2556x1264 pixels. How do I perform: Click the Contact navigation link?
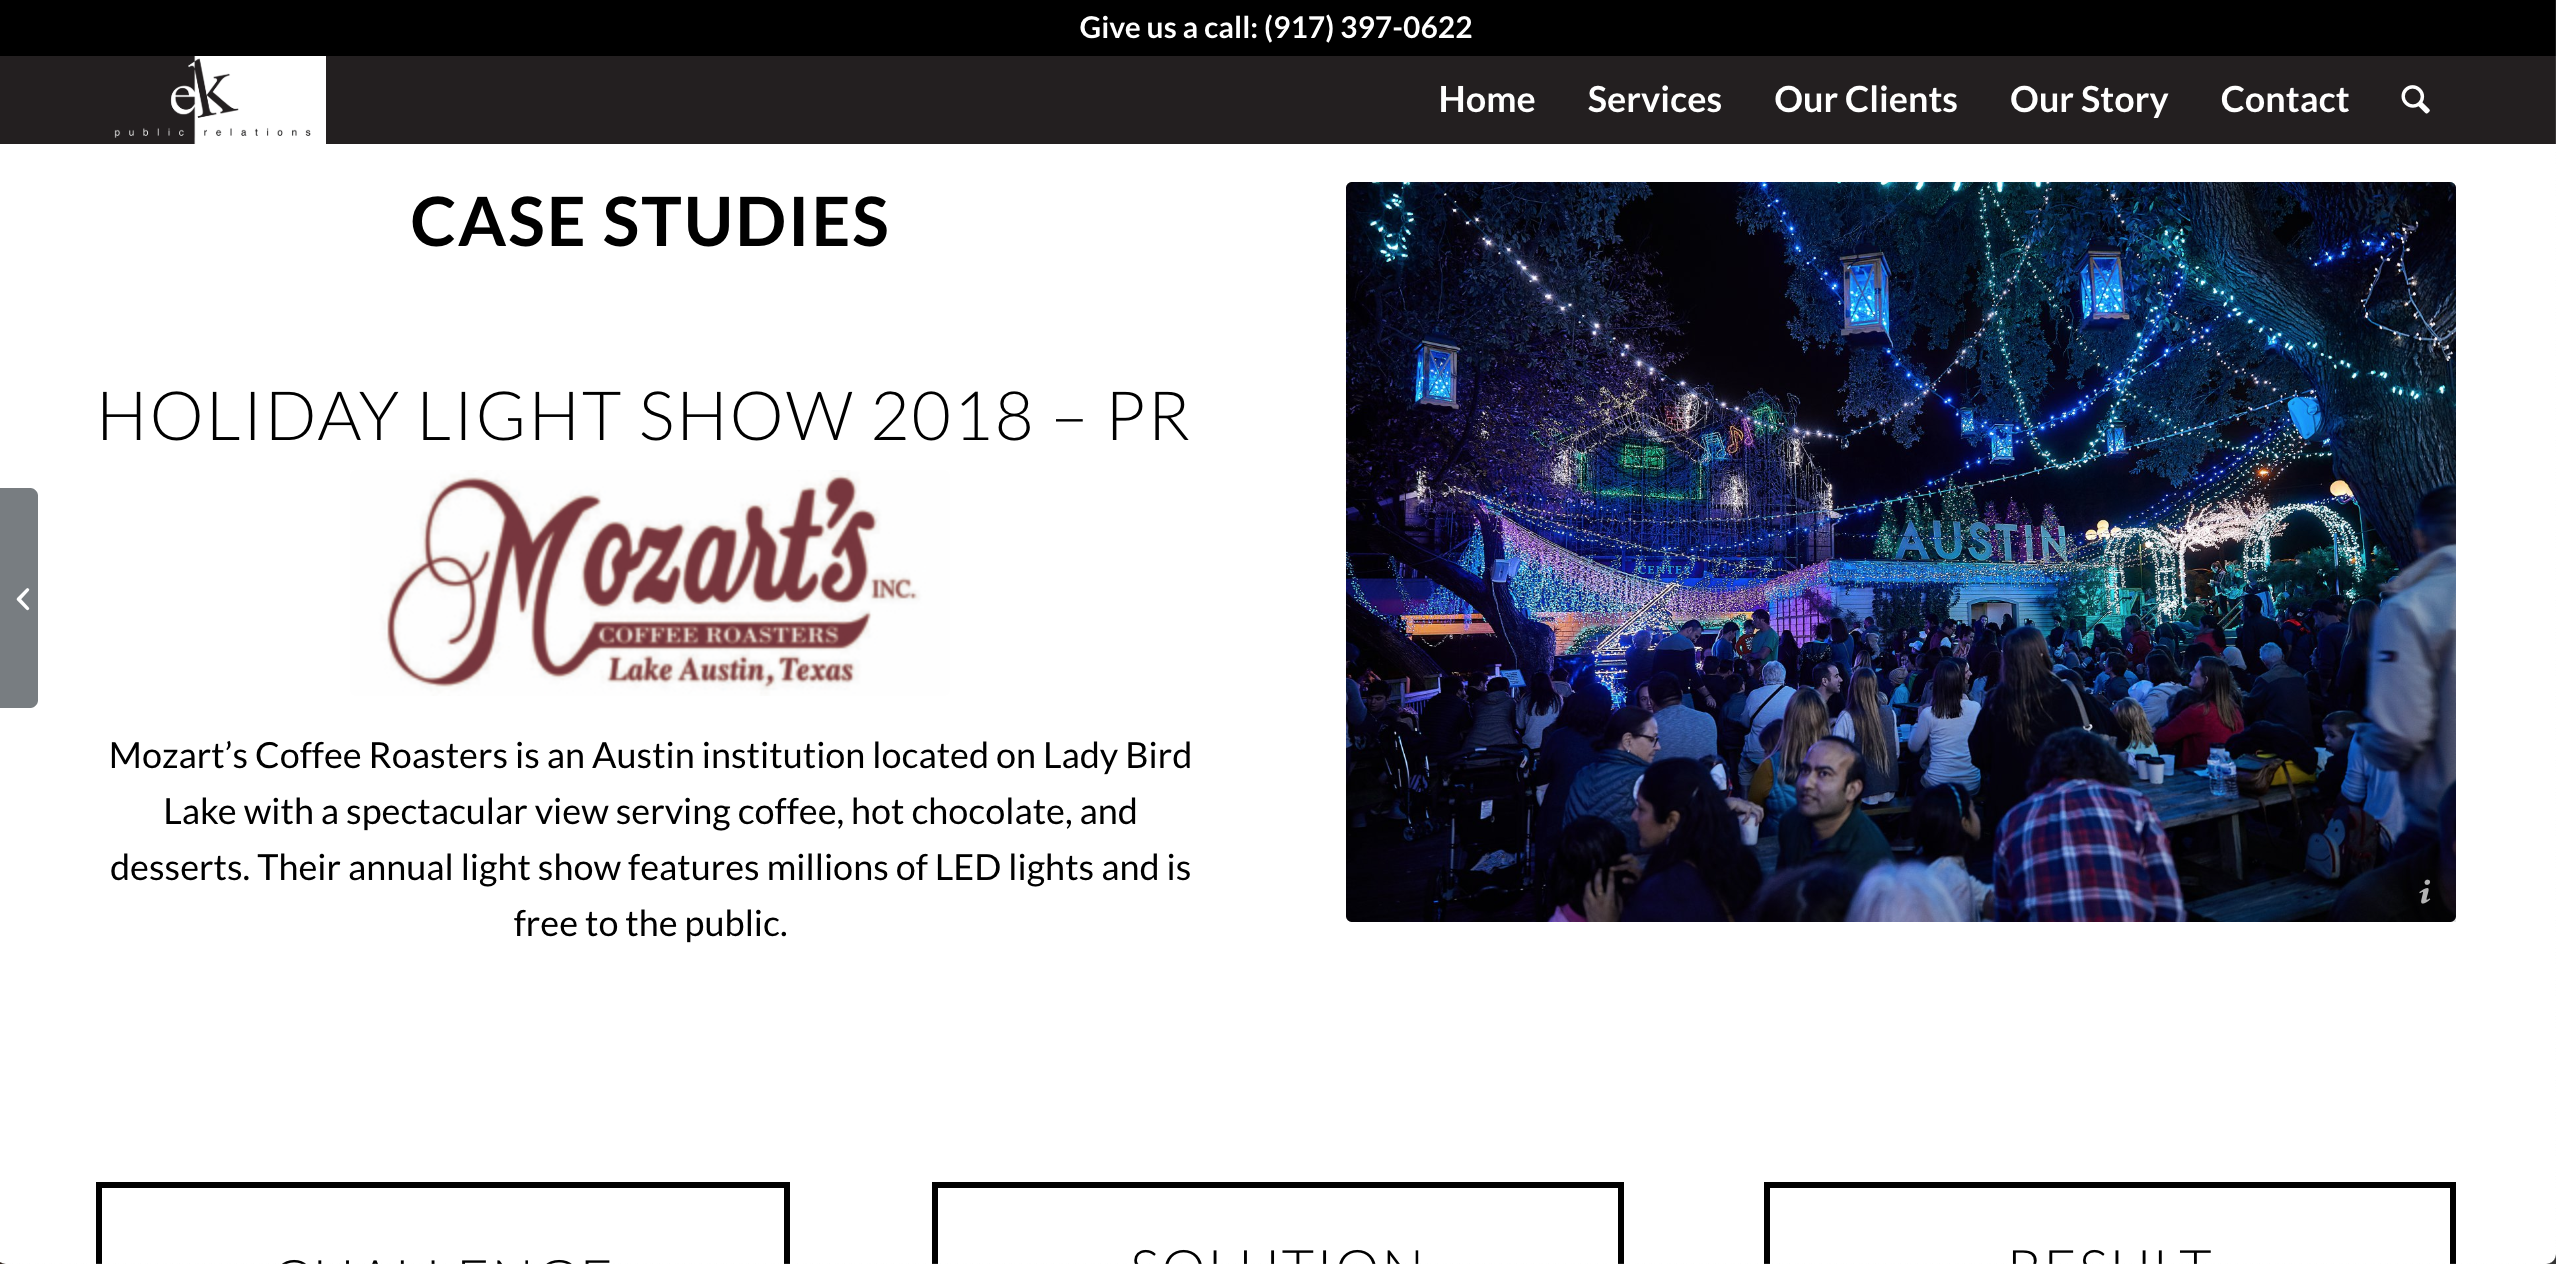[2282, 99]
